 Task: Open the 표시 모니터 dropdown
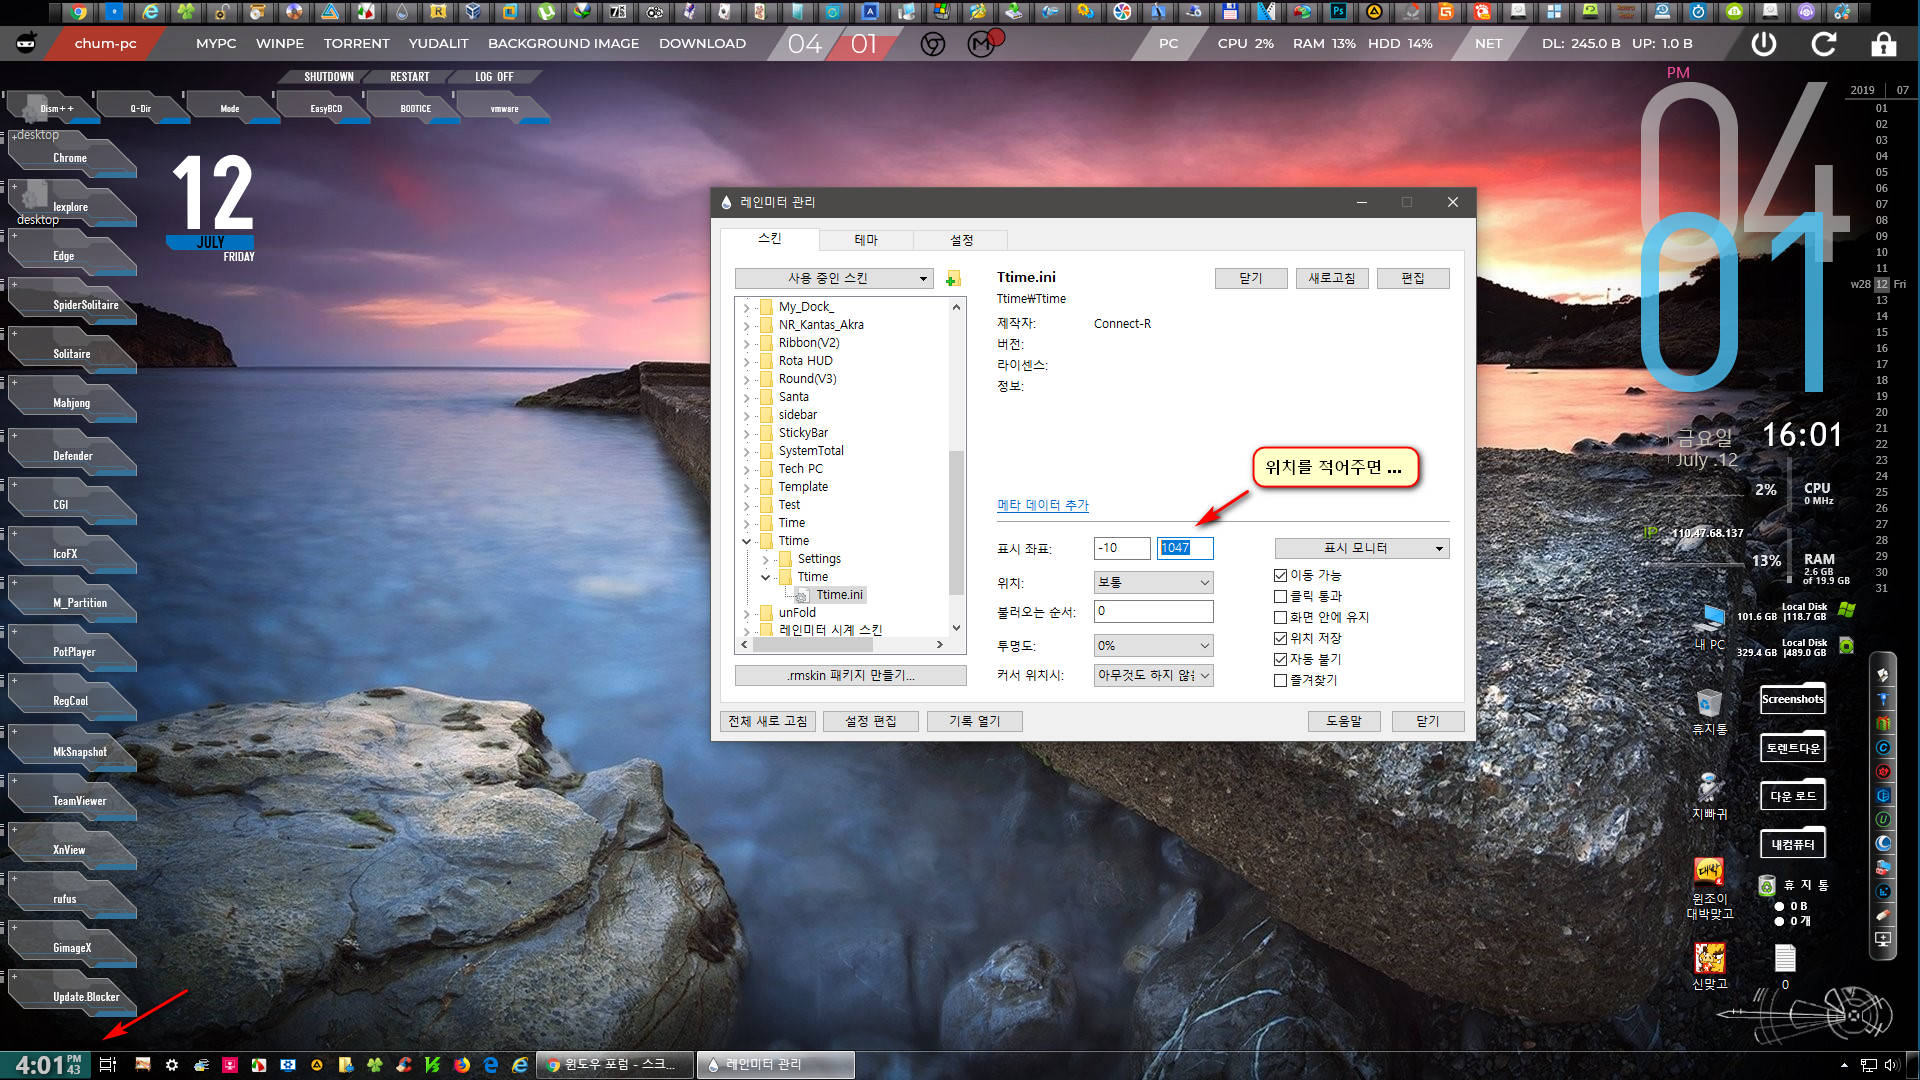point(1361,548)
